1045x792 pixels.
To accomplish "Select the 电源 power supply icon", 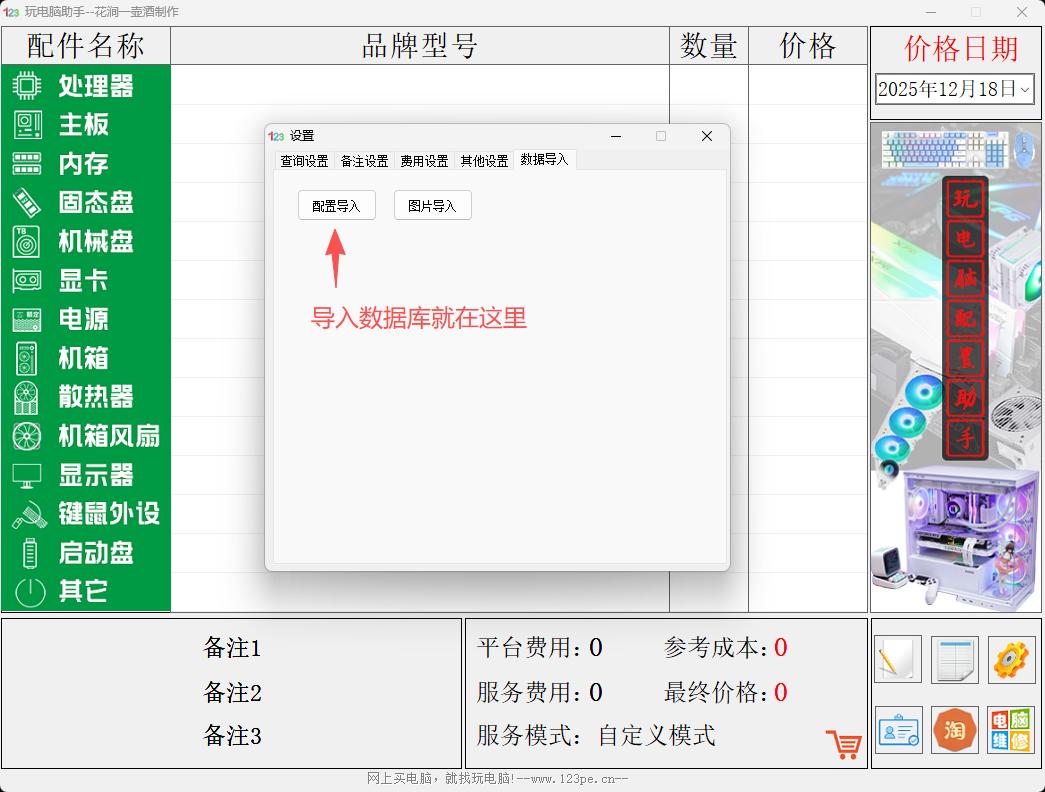I will point(28,320).
